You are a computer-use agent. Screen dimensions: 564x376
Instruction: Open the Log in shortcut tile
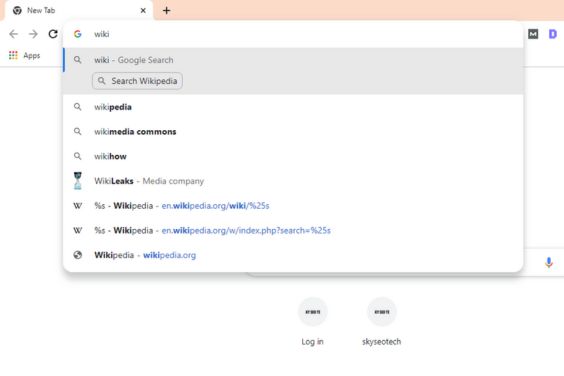click(313, 321)
